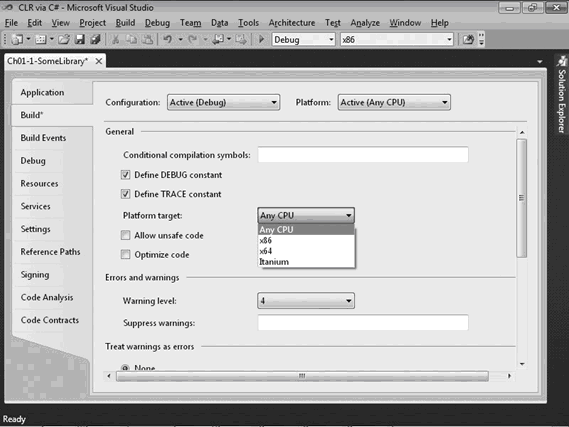Switch to the Code Analysis tab
The height and width of the screenshot is (427, 569).
52,297
